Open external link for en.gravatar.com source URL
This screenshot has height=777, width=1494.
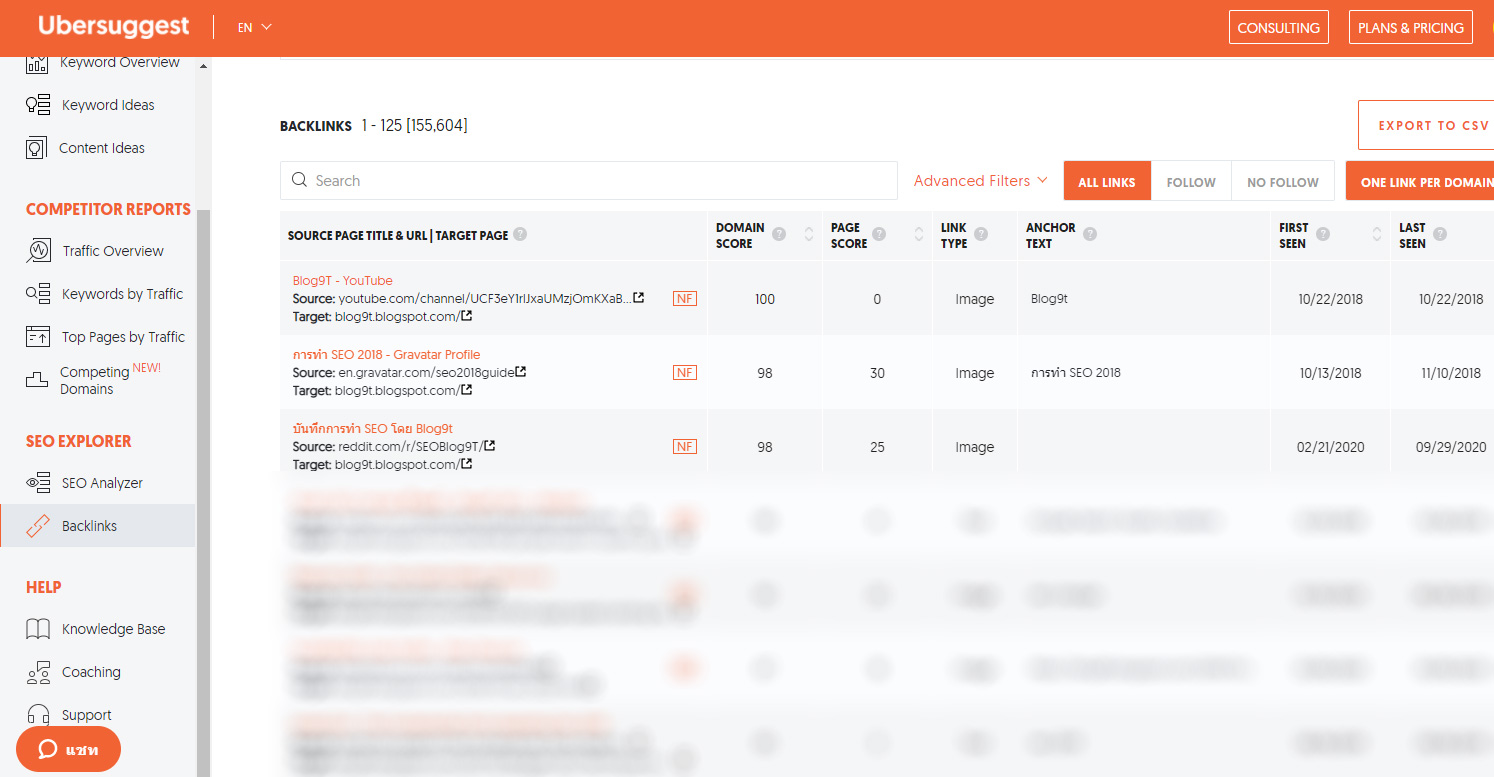521,372
